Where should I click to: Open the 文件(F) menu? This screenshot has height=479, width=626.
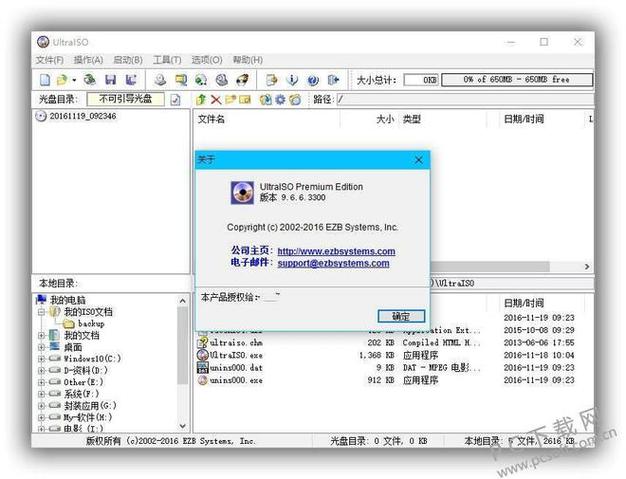pos(50,60)
